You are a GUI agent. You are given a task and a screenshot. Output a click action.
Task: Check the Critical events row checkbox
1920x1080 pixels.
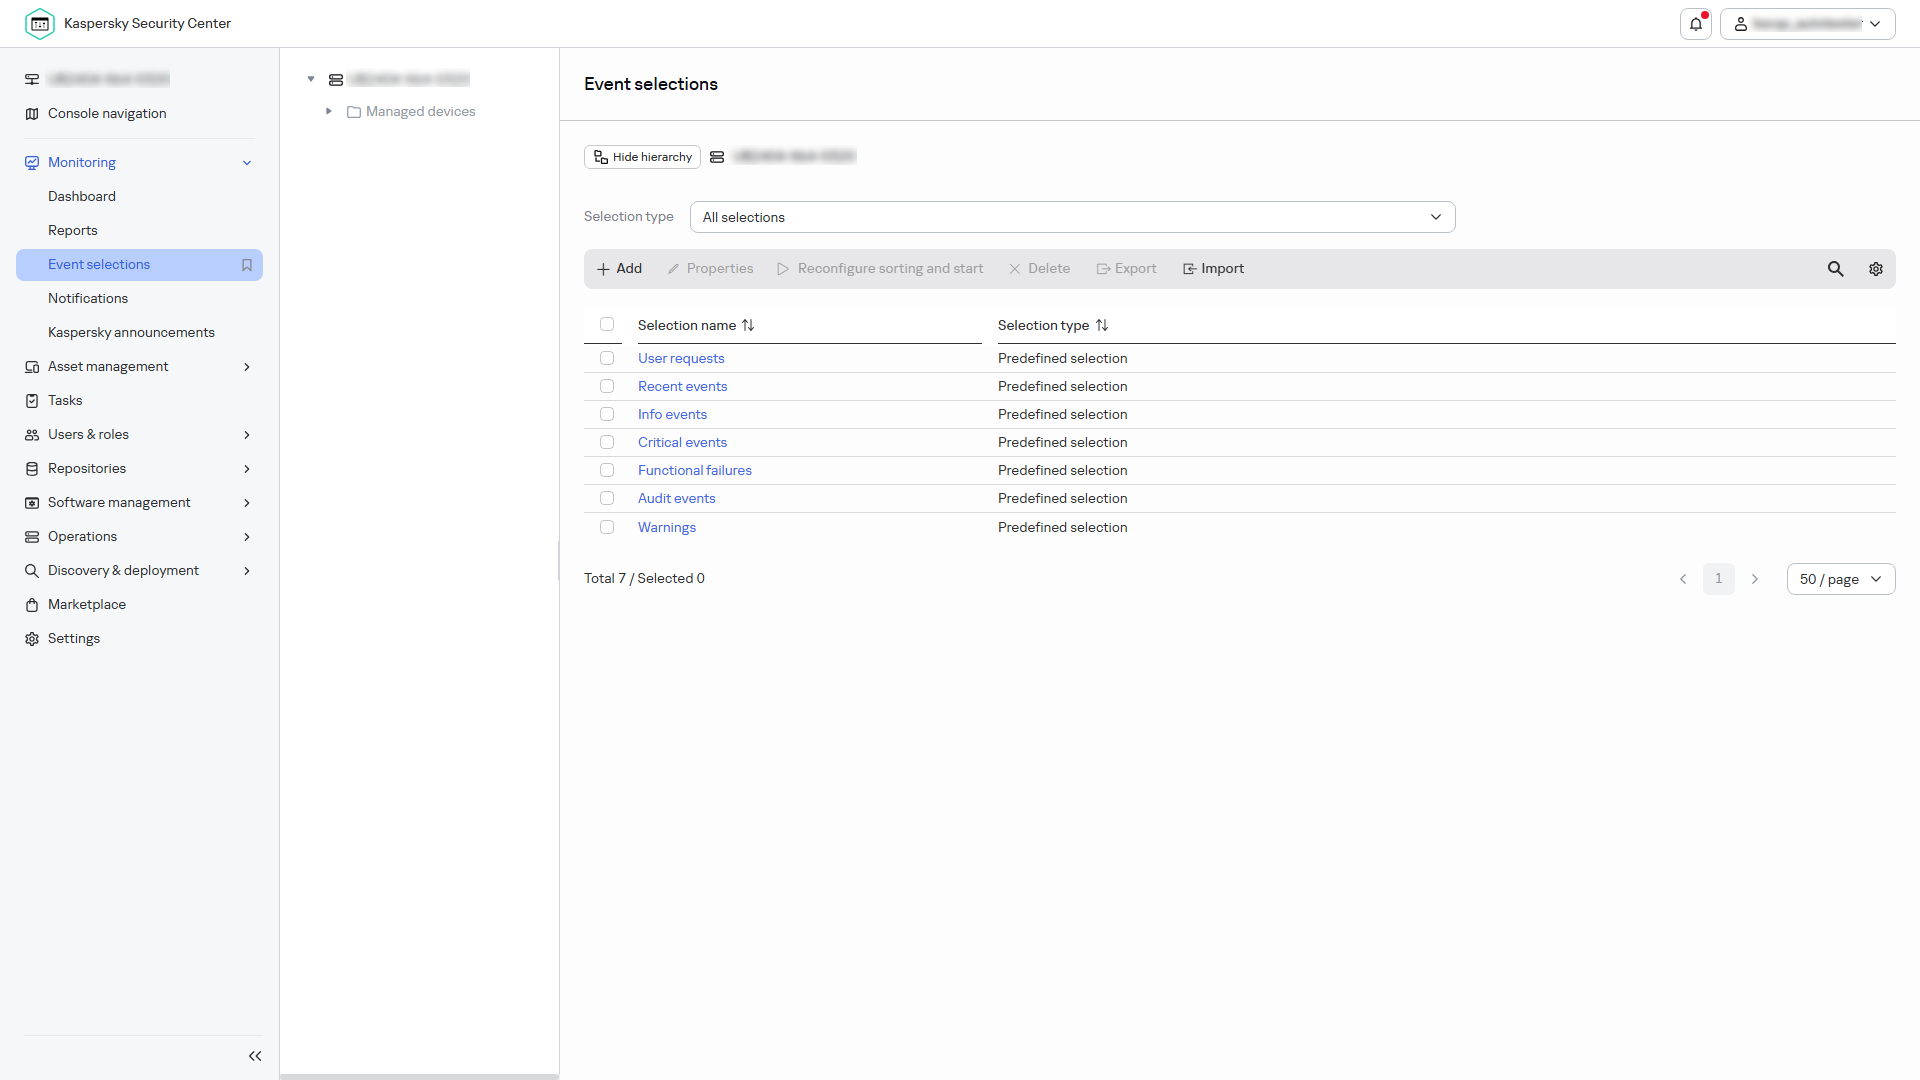[607, 442]
